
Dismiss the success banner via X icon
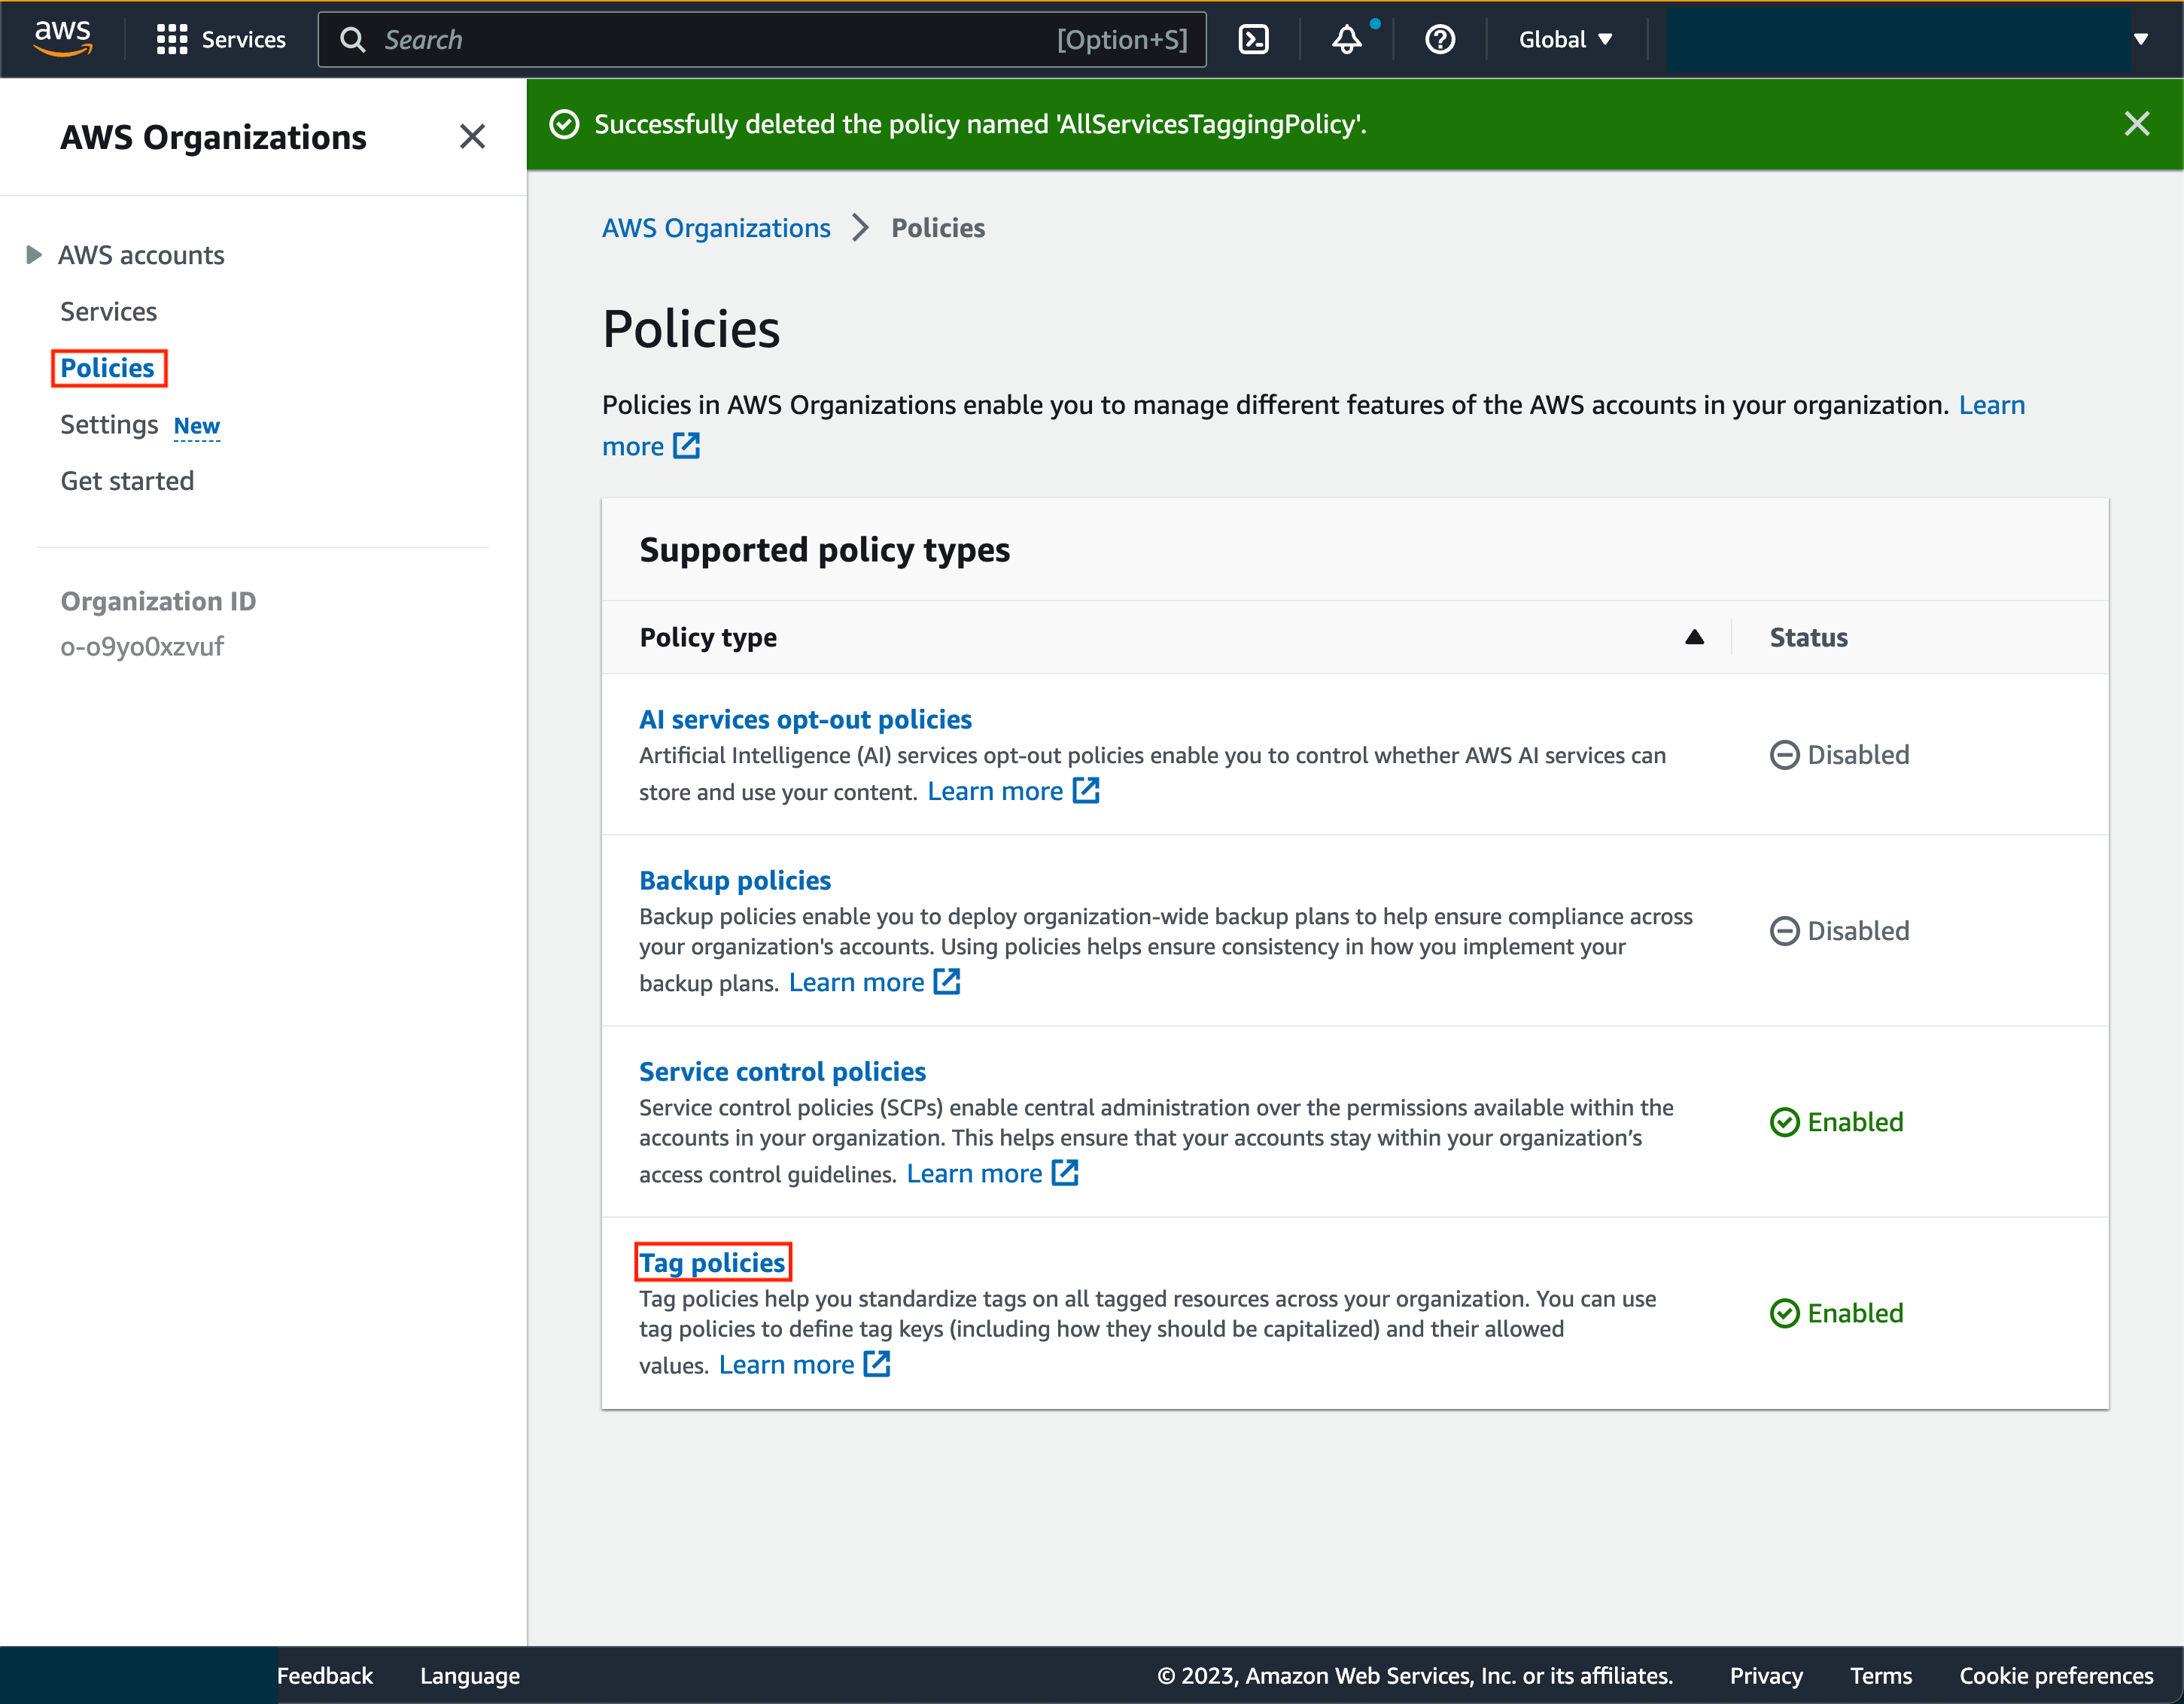coord(2137,123)
